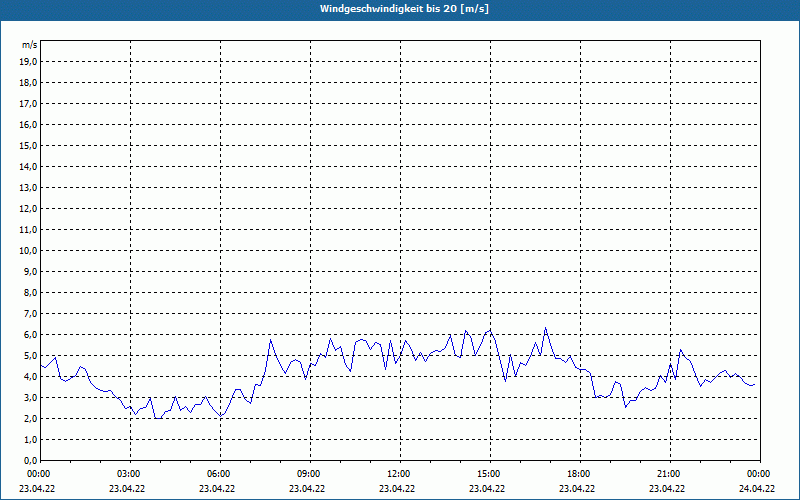Select the 5,0 y-axis label

pyautogui.click(x=31, y=356)
